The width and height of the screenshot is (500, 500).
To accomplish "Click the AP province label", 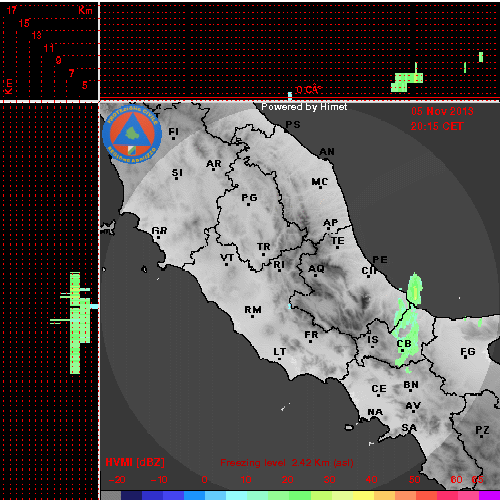I will pos(331,222).
